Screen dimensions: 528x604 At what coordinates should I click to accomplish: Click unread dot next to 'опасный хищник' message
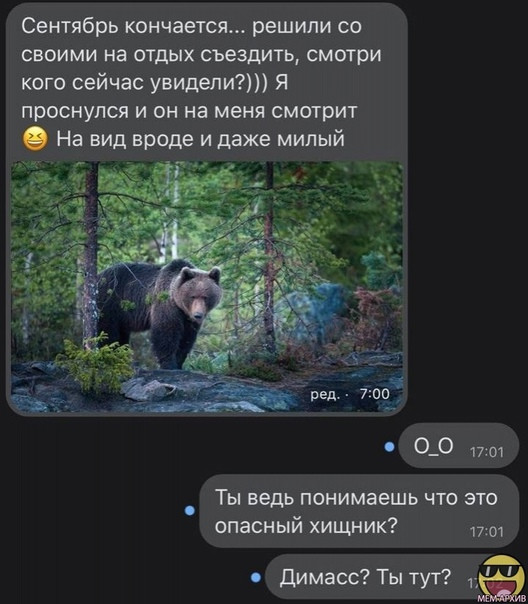pyautogui.click(x=189, y=510)
